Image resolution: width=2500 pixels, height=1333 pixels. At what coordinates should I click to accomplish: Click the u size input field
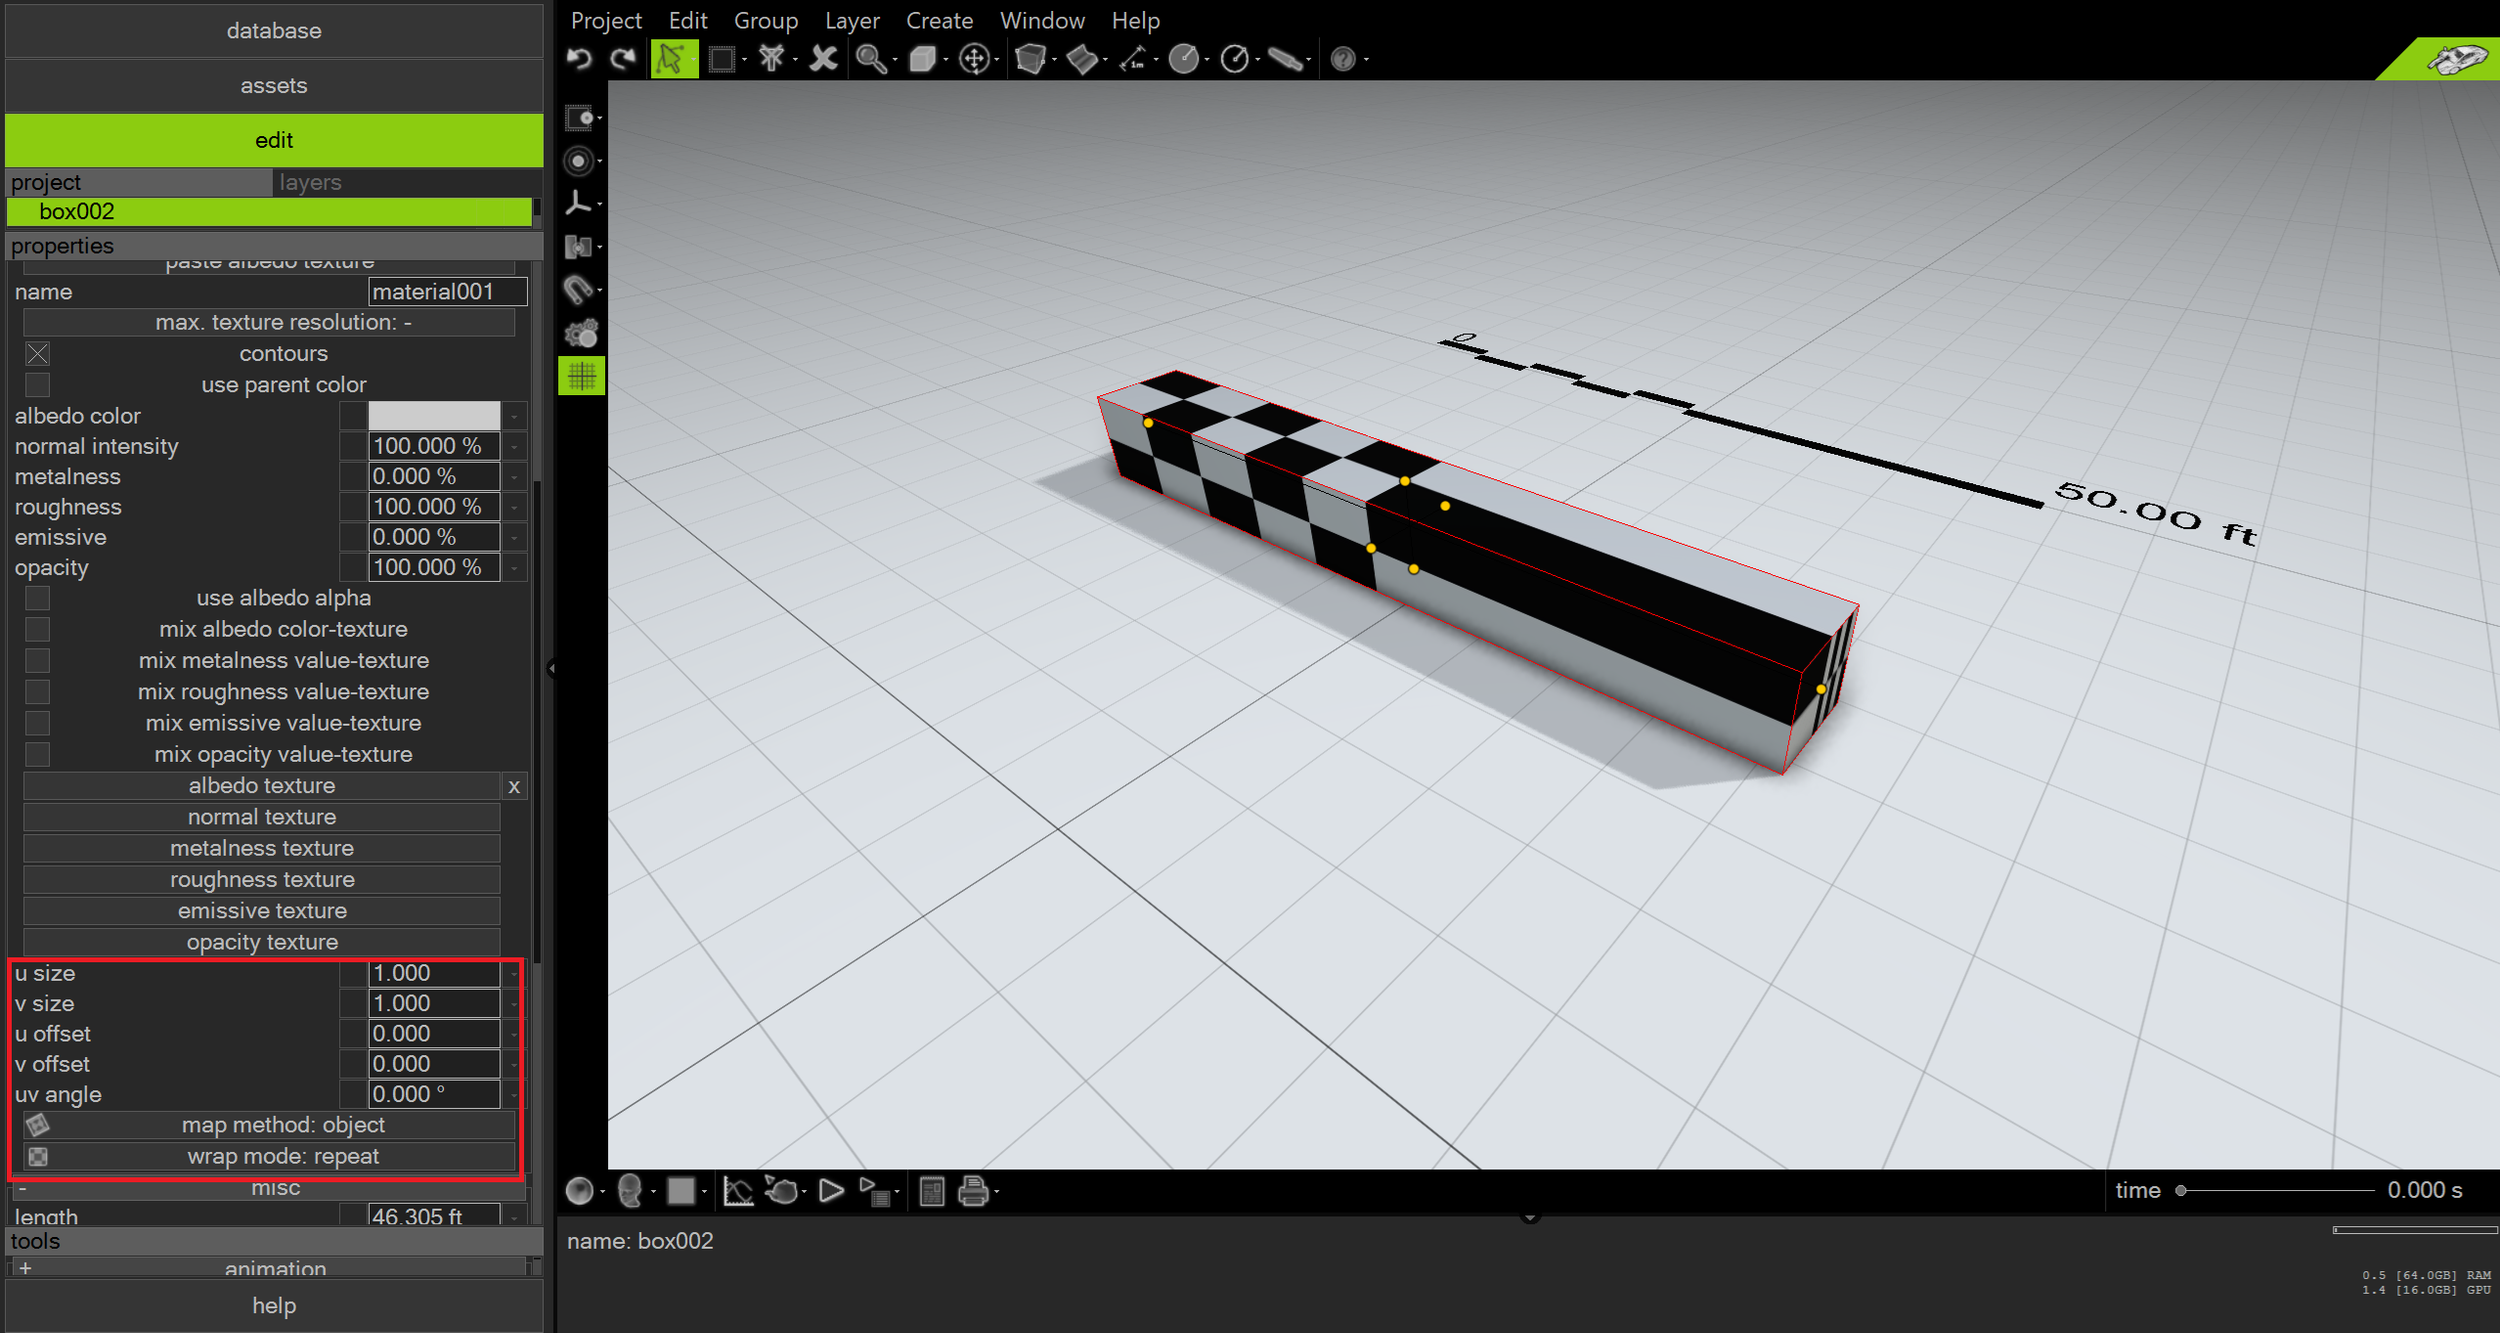[x=433, y=973]
